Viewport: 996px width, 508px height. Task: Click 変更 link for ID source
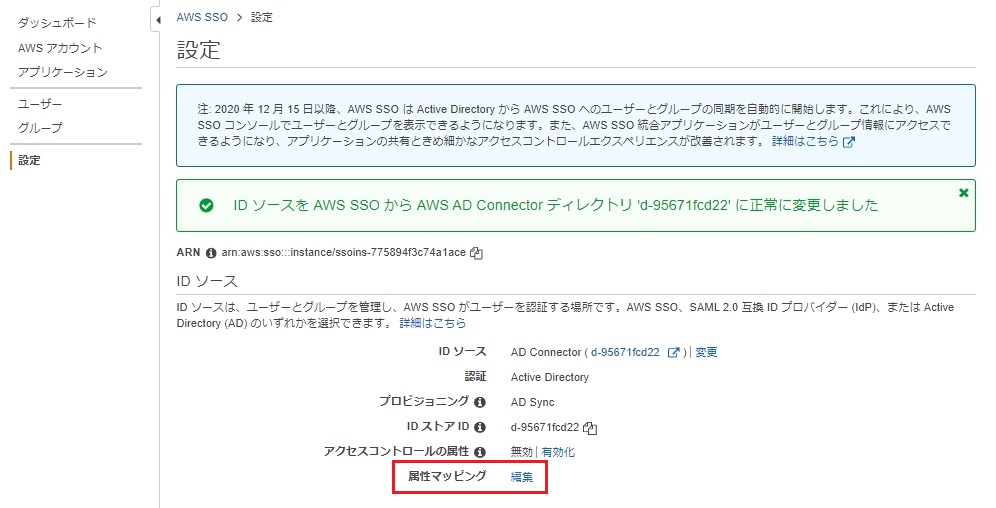pyautogui.click(x=706, y=352)
